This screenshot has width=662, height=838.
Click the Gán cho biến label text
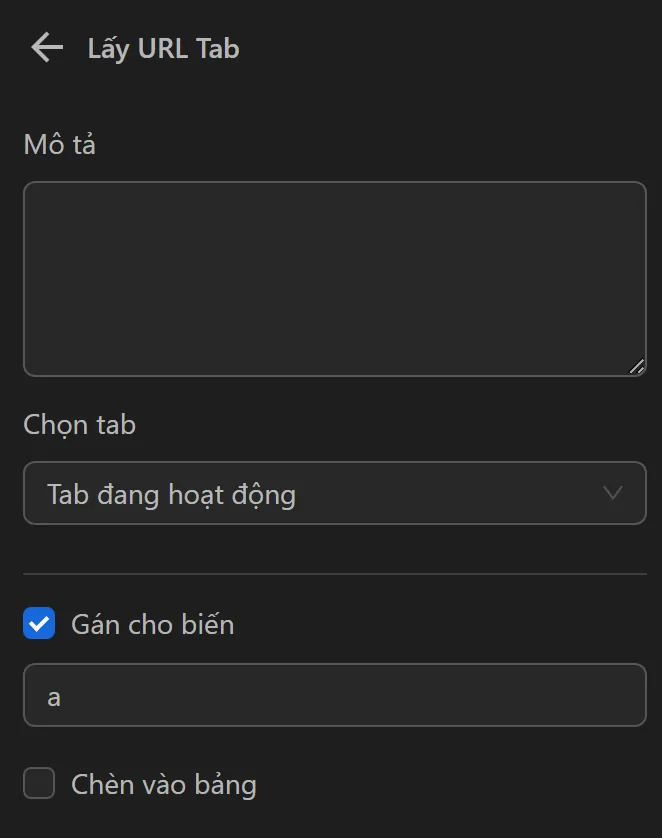[152, 623]
